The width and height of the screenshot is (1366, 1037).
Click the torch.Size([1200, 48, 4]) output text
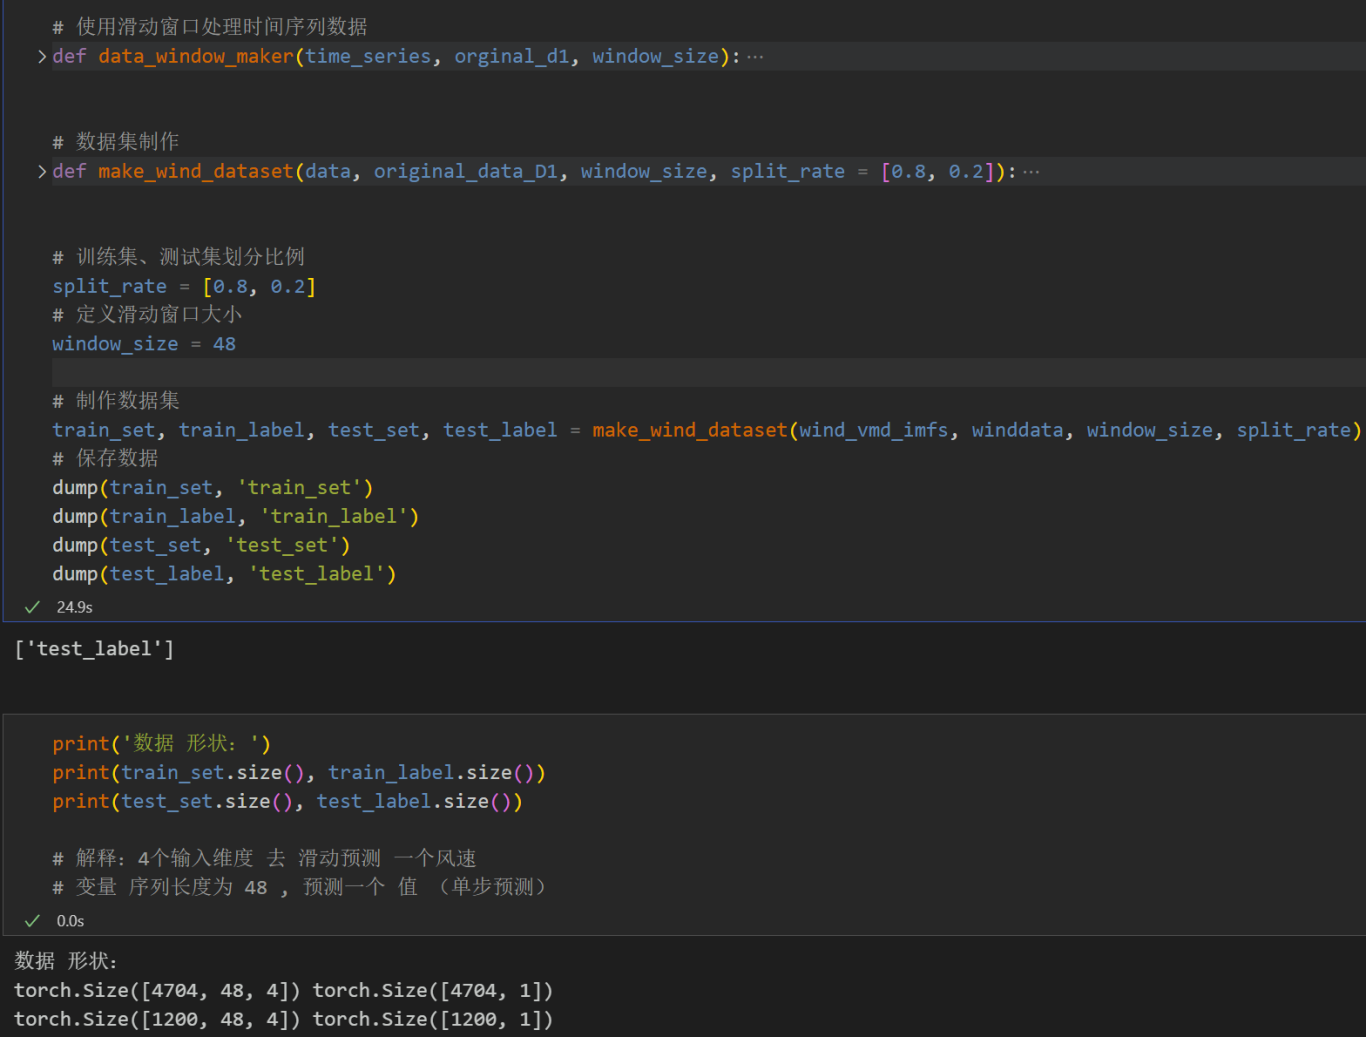(156, 1020)
